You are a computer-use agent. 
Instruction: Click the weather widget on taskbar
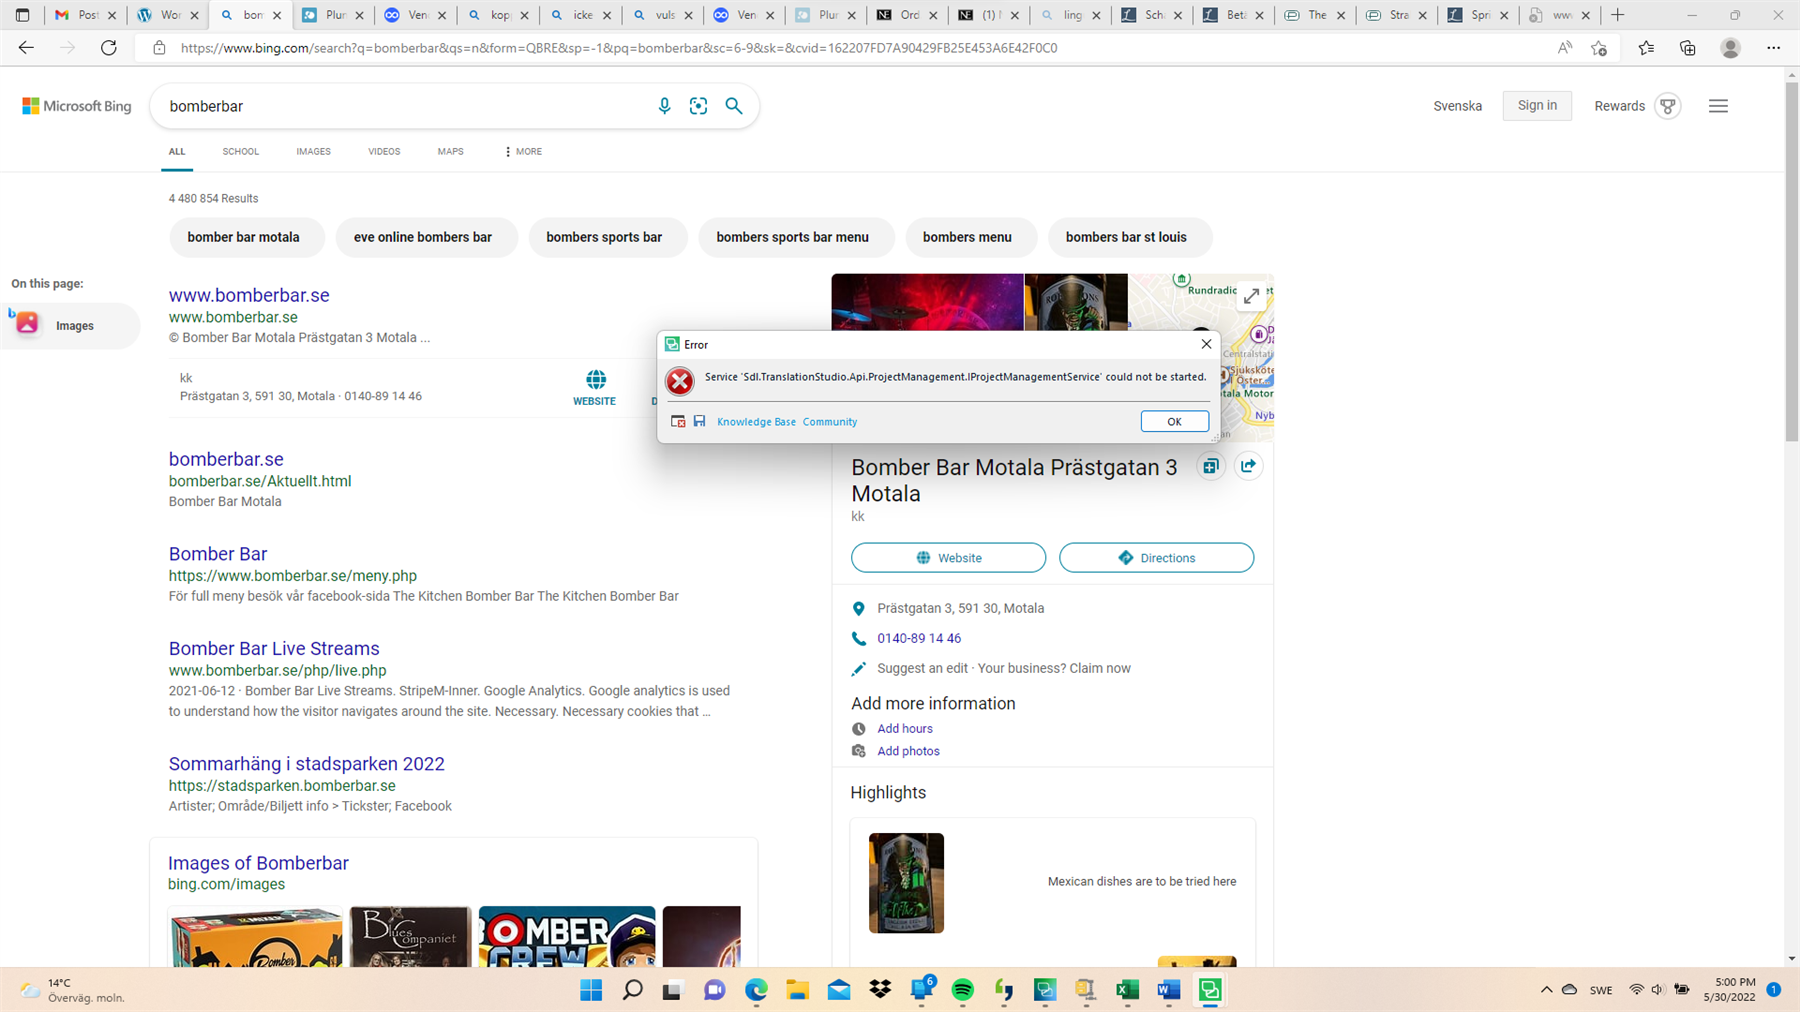tap(72, 990)
